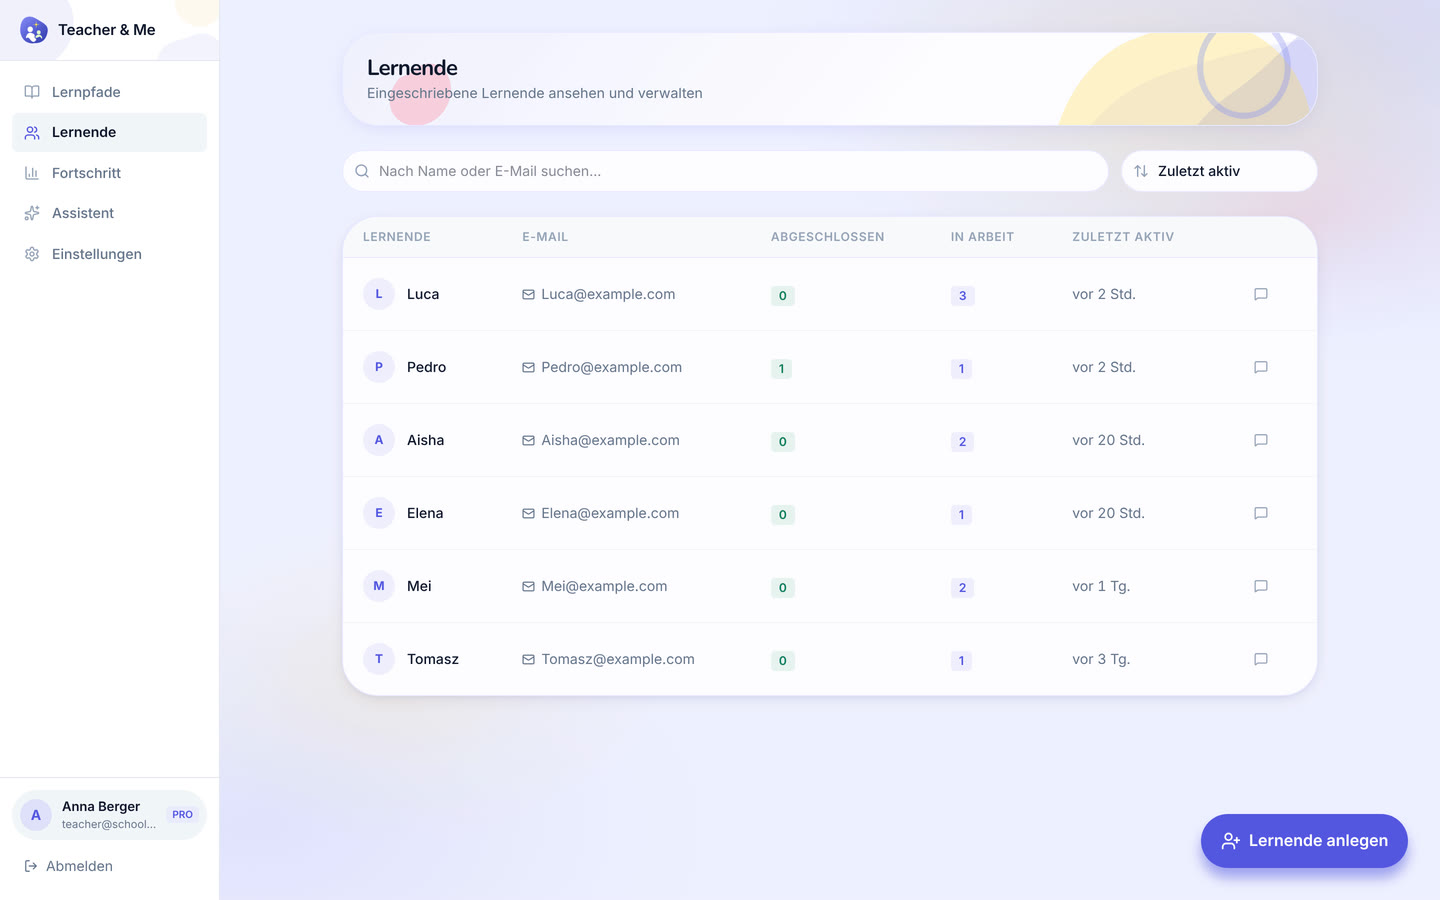
Task: Open message icon for Pedro
Action: click(1261, 367)
